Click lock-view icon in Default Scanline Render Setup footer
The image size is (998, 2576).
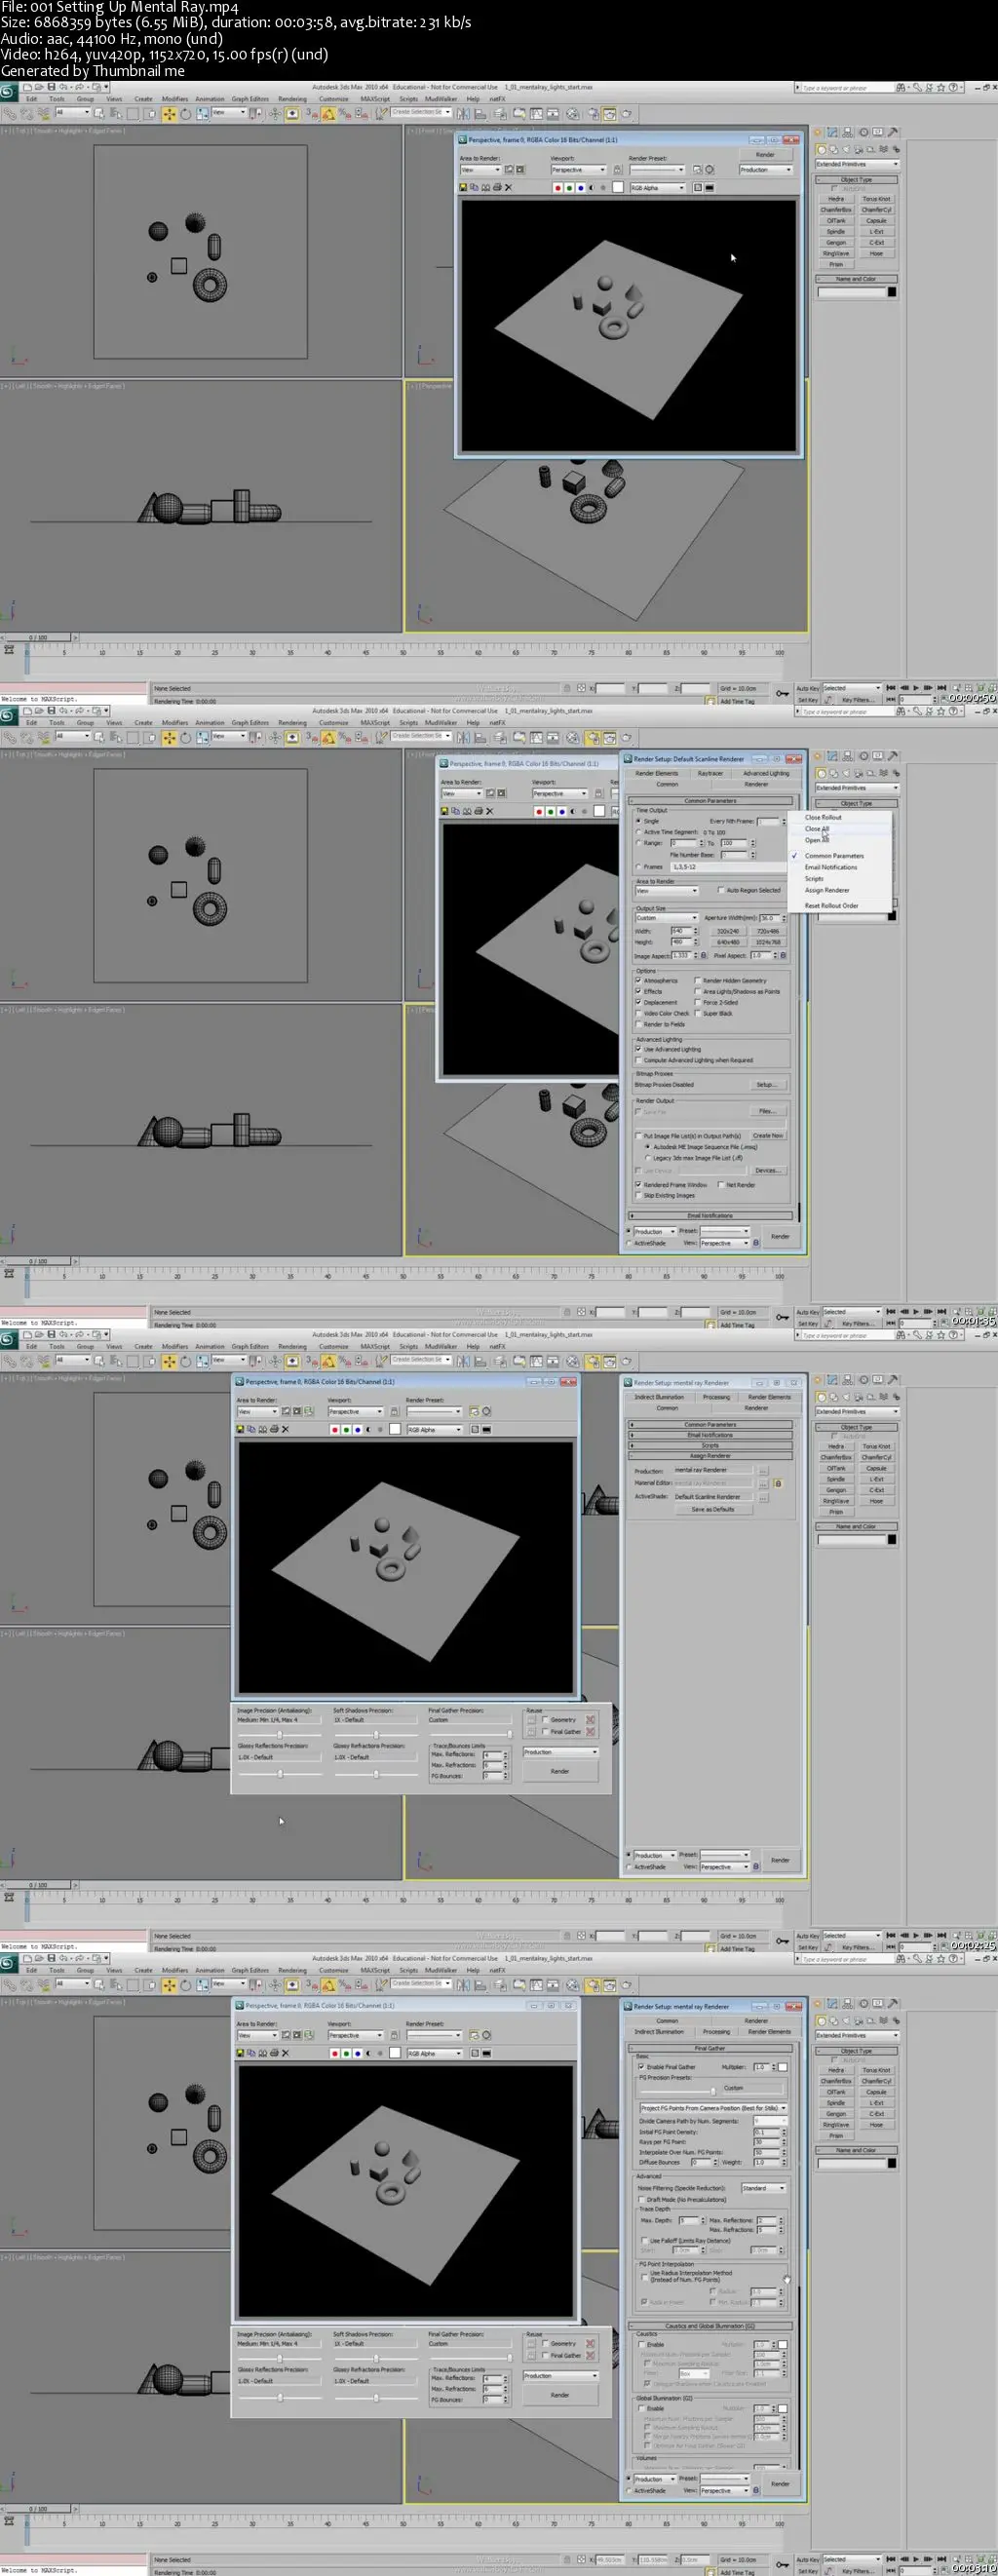tap(756, 1243)
